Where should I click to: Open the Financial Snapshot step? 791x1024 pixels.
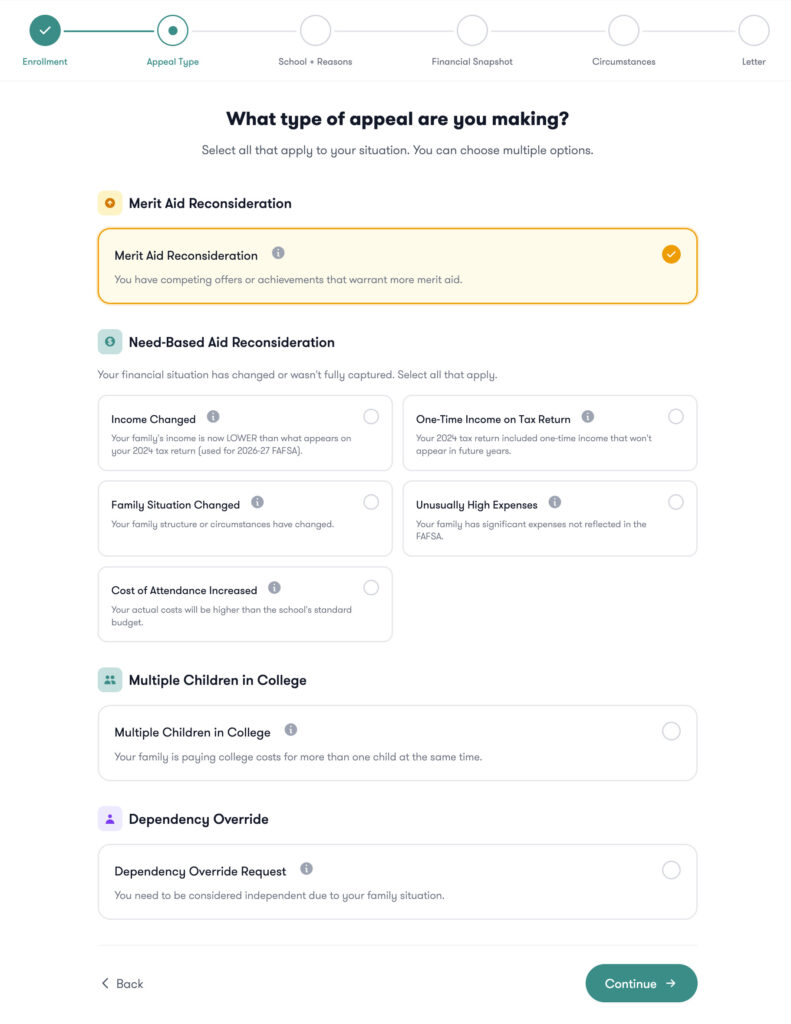[472, 31]
